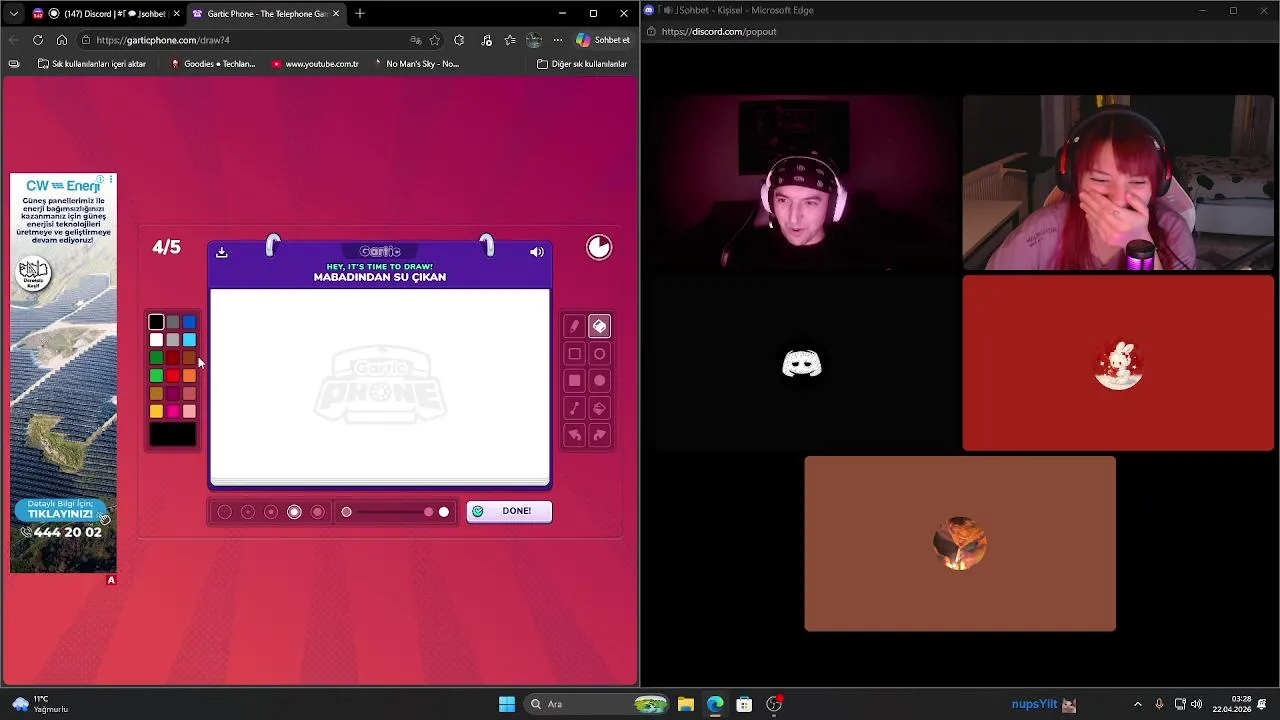Select the paint bucket Fill tool

[599, 408]
